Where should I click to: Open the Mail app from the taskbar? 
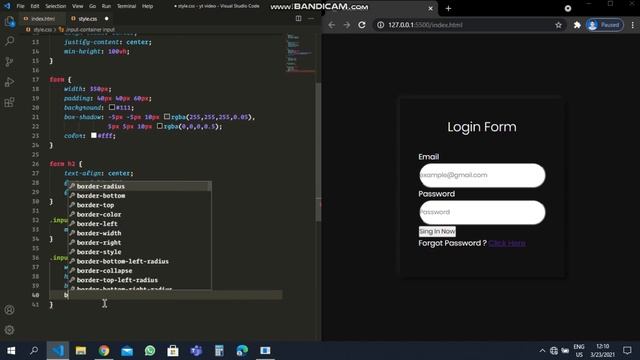click(x=127, y=351)
